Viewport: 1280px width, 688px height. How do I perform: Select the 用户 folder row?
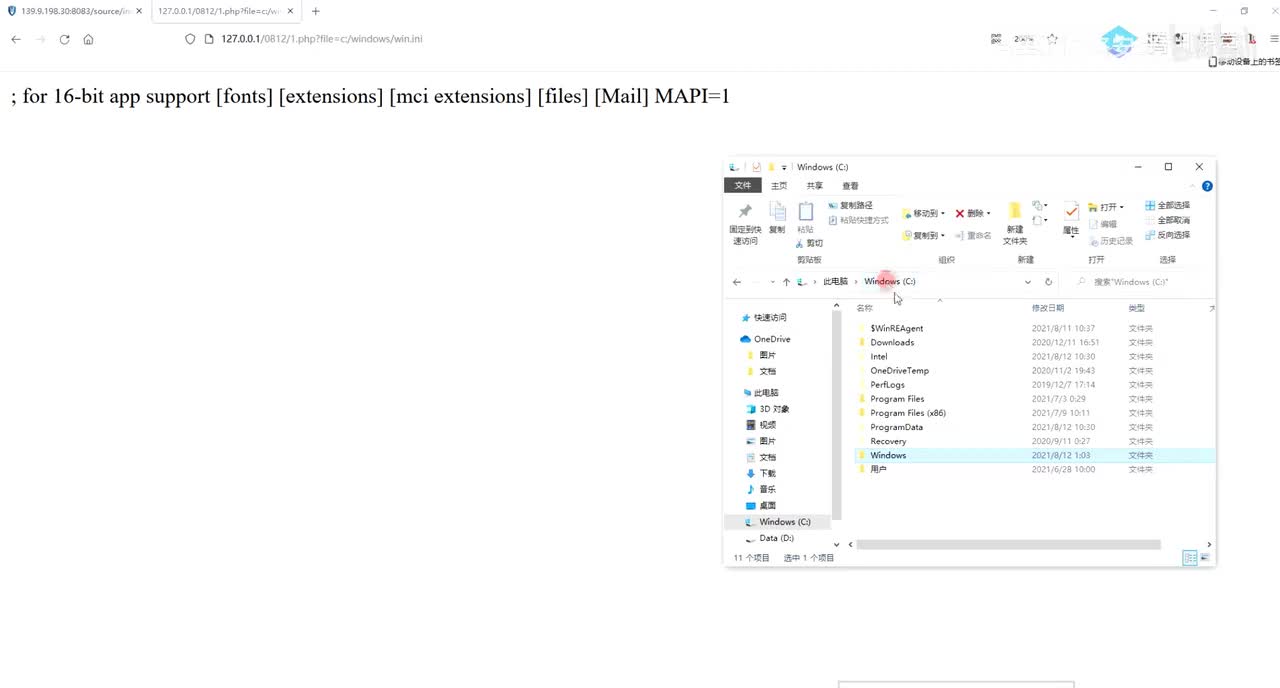1034,469
